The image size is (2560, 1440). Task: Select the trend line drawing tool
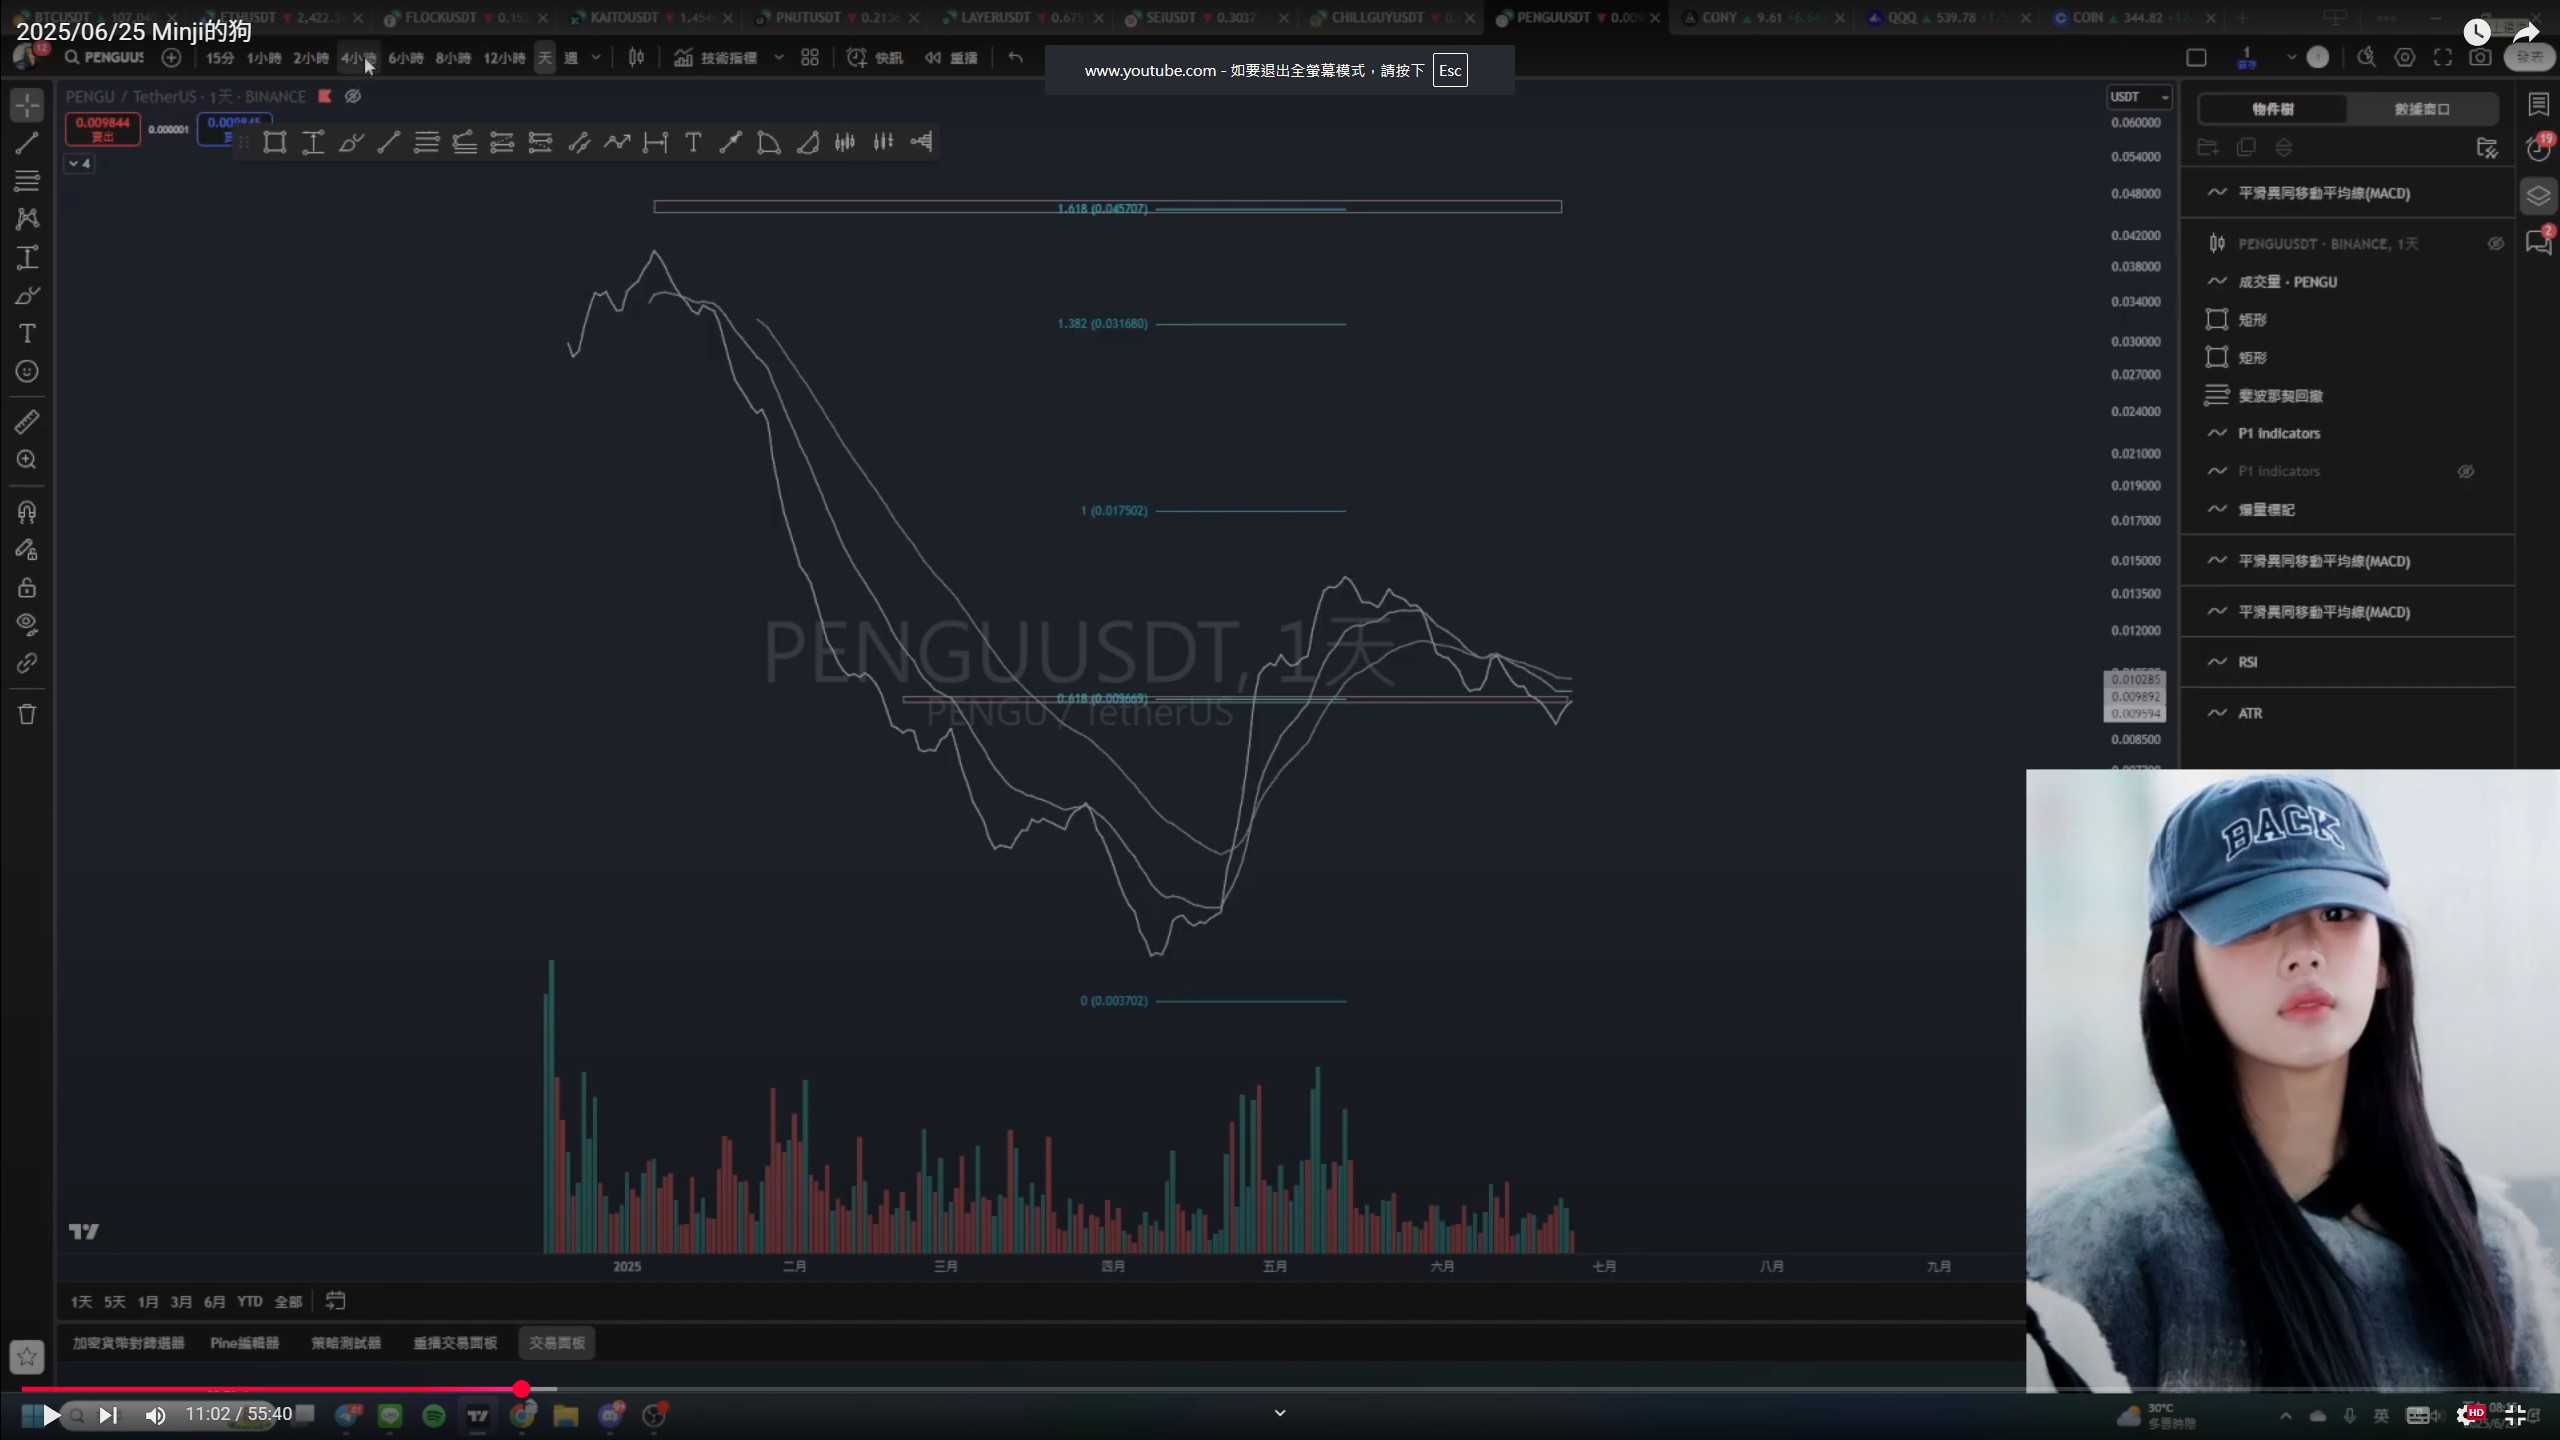[27, 143]
